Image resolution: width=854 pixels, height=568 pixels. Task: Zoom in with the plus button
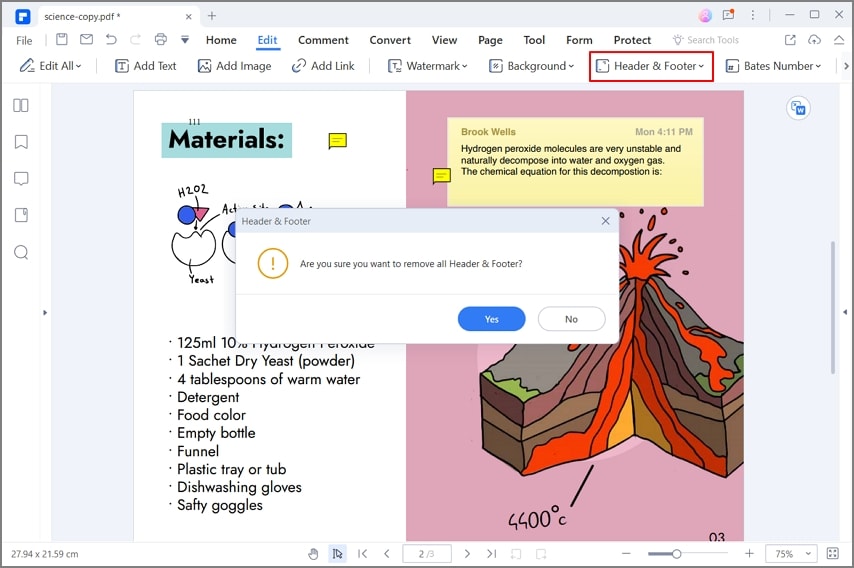click(749, 554)
